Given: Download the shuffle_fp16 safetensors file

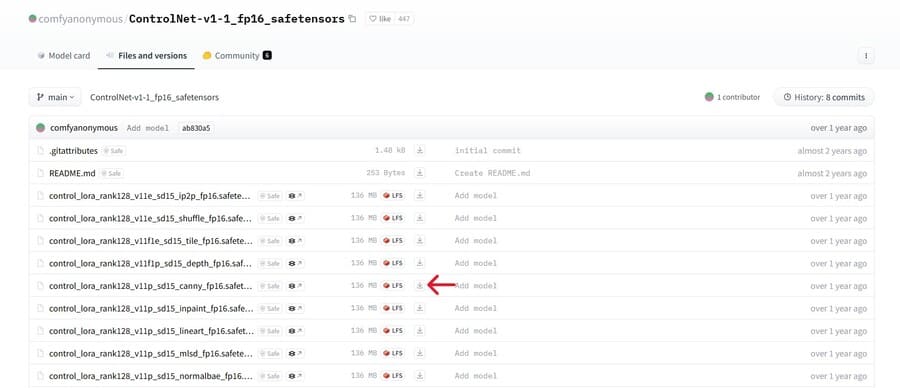Looking at the screenshot, I should [420, 218].
